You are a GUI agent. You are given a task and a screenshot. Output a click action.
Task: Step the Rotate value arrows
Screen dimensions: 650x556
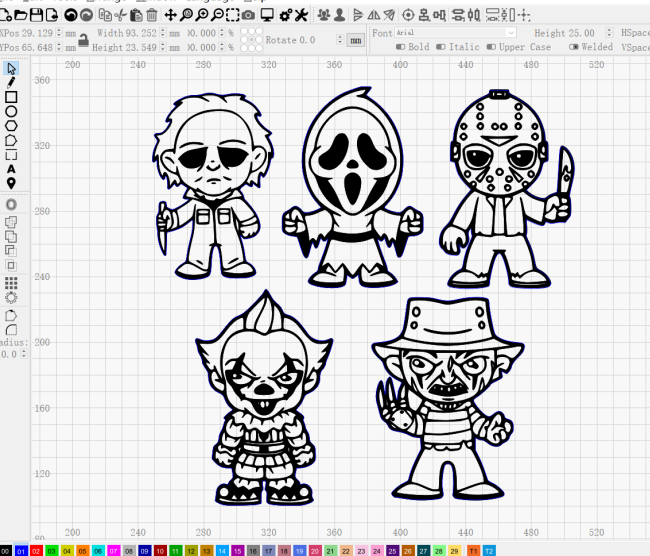pos(340,40)
